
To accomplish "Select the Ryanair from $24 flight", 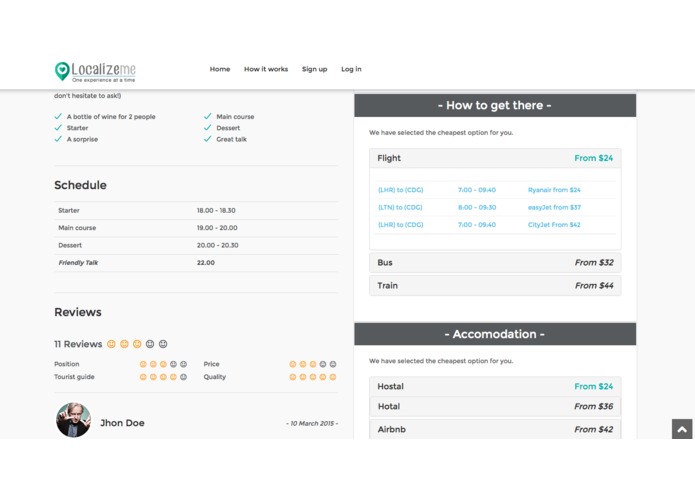I will [x=554, y=190].
